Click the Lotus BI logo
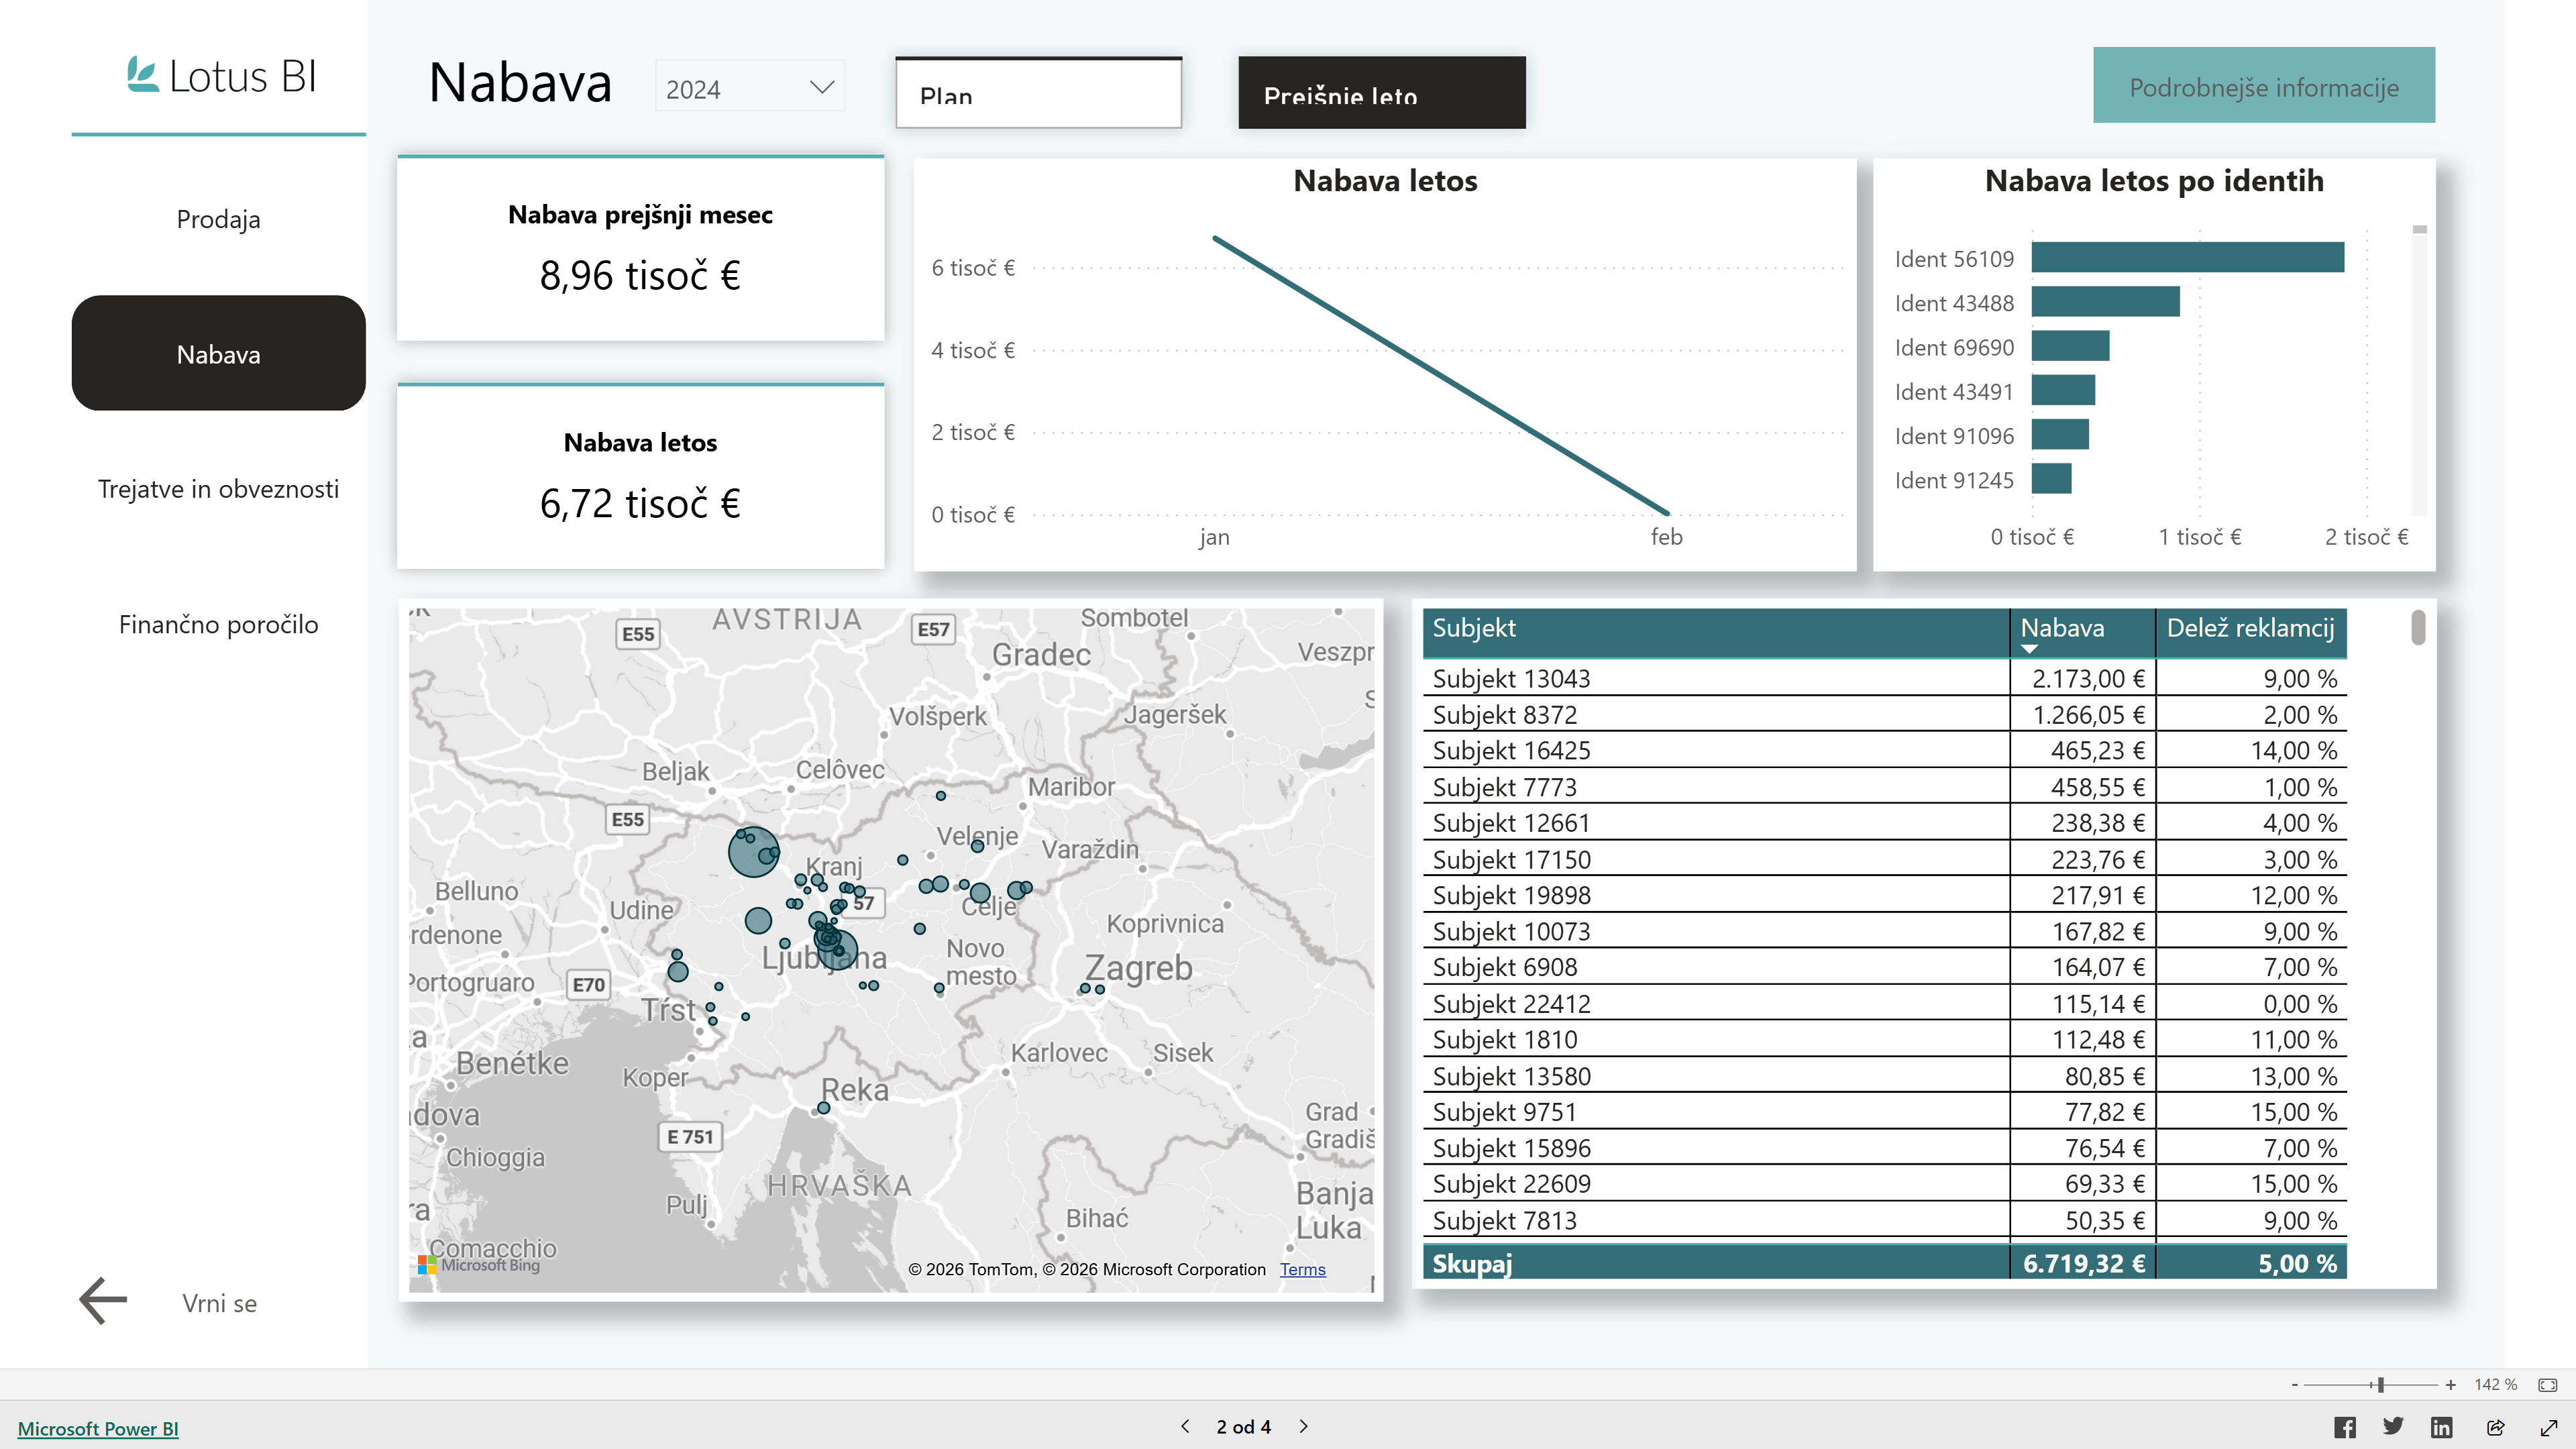This screenshot has height=1449, width=2576. tap(220, 76)
